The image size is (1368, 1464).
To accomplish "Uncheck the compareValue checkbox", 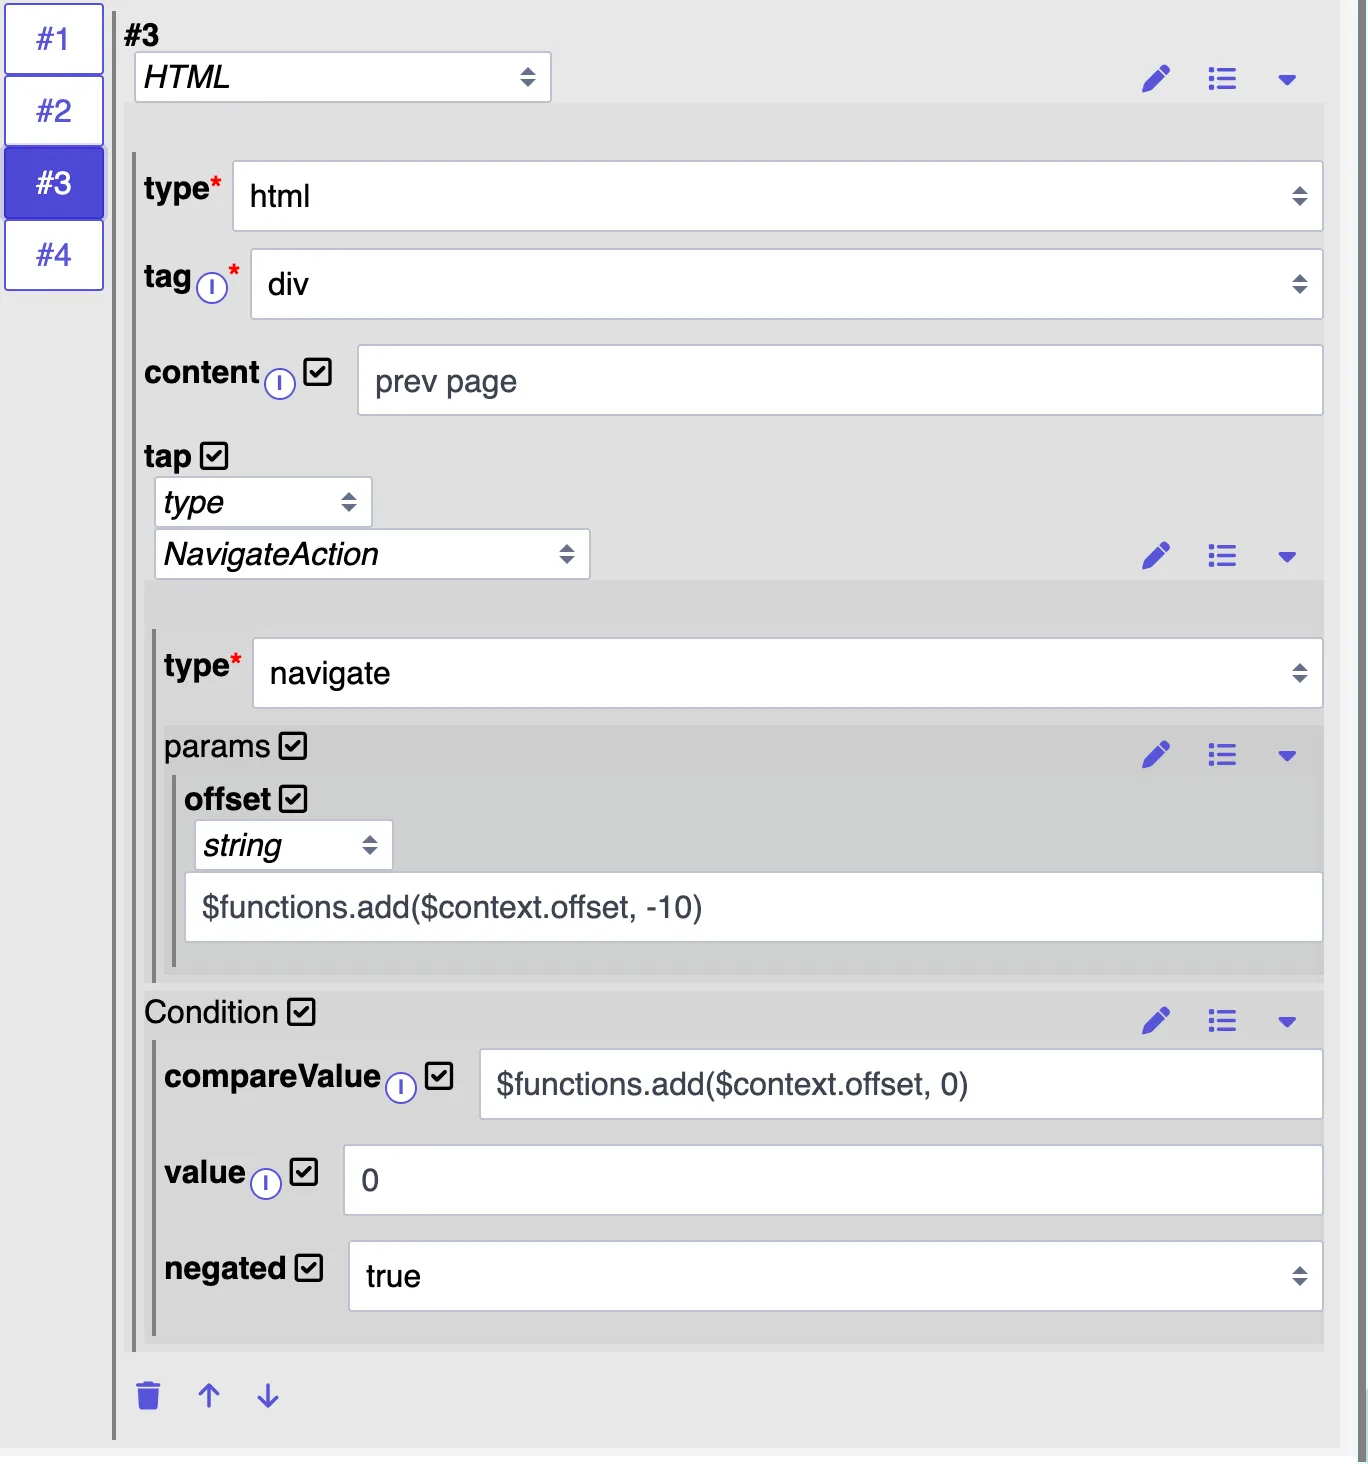I will (439, 1076).
